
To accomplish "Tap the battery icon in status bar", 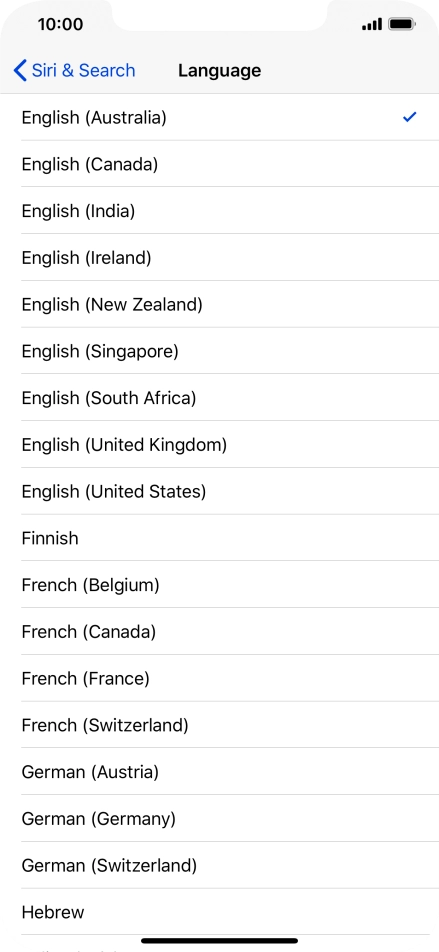I will (x=402, y=24).
